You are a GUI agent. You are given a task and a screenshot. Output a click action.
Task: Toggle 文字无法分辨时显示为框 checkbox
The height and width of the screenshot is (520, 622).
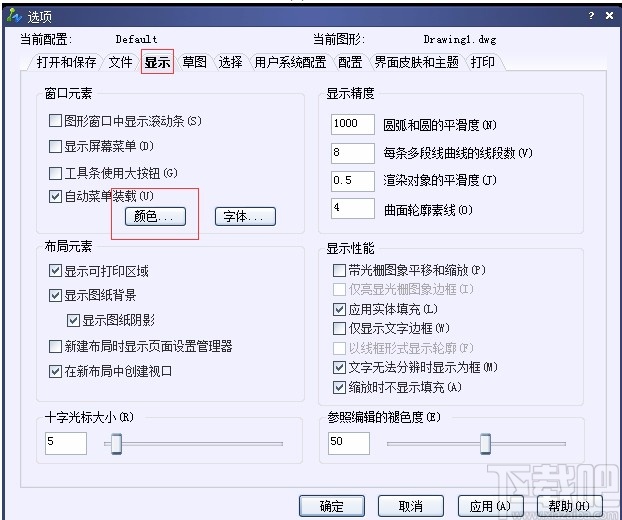[339, 367]
